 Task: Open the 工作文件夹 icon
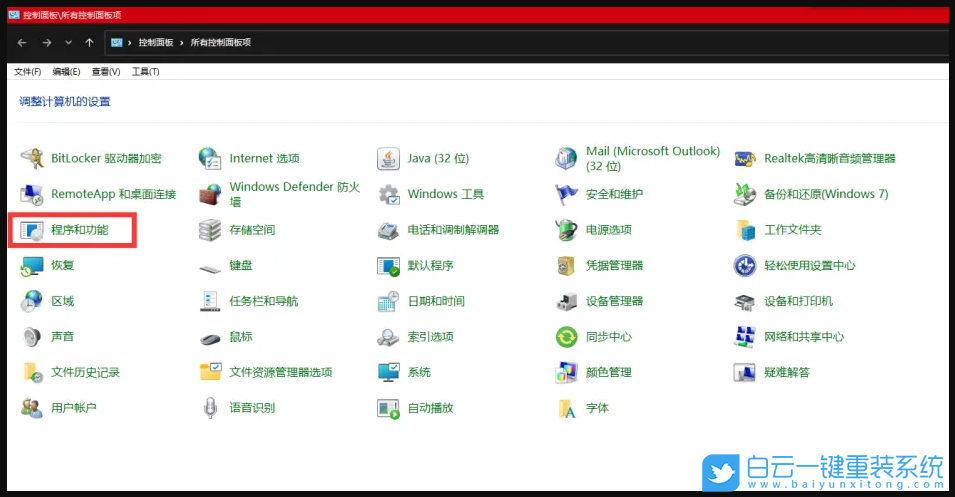pos(745,230)
